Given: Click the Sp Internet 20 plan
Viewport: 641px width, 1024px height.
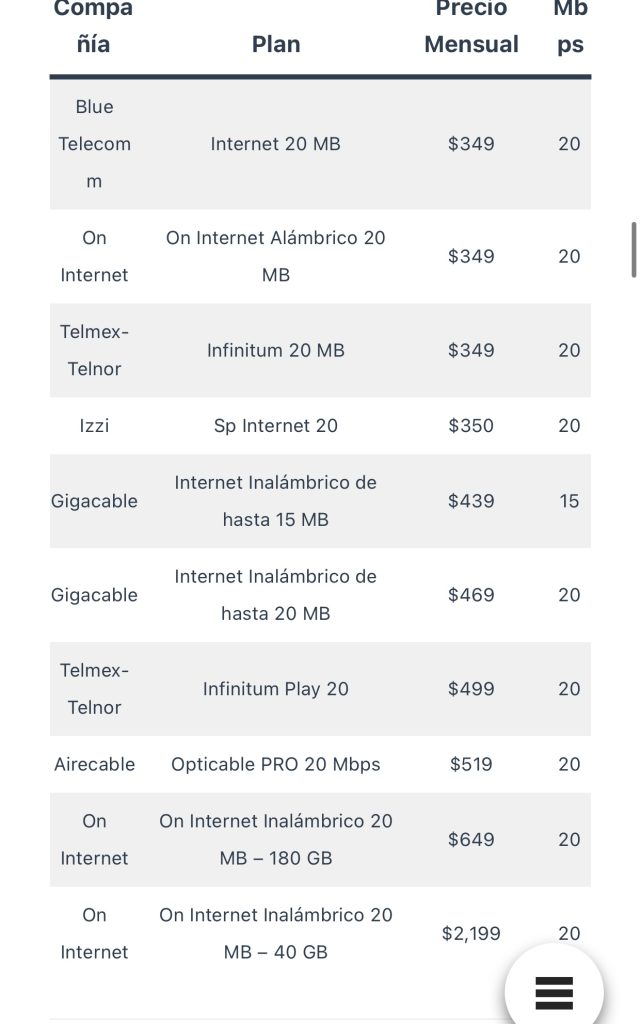Looking at the screenshot, I should point(275,426).
